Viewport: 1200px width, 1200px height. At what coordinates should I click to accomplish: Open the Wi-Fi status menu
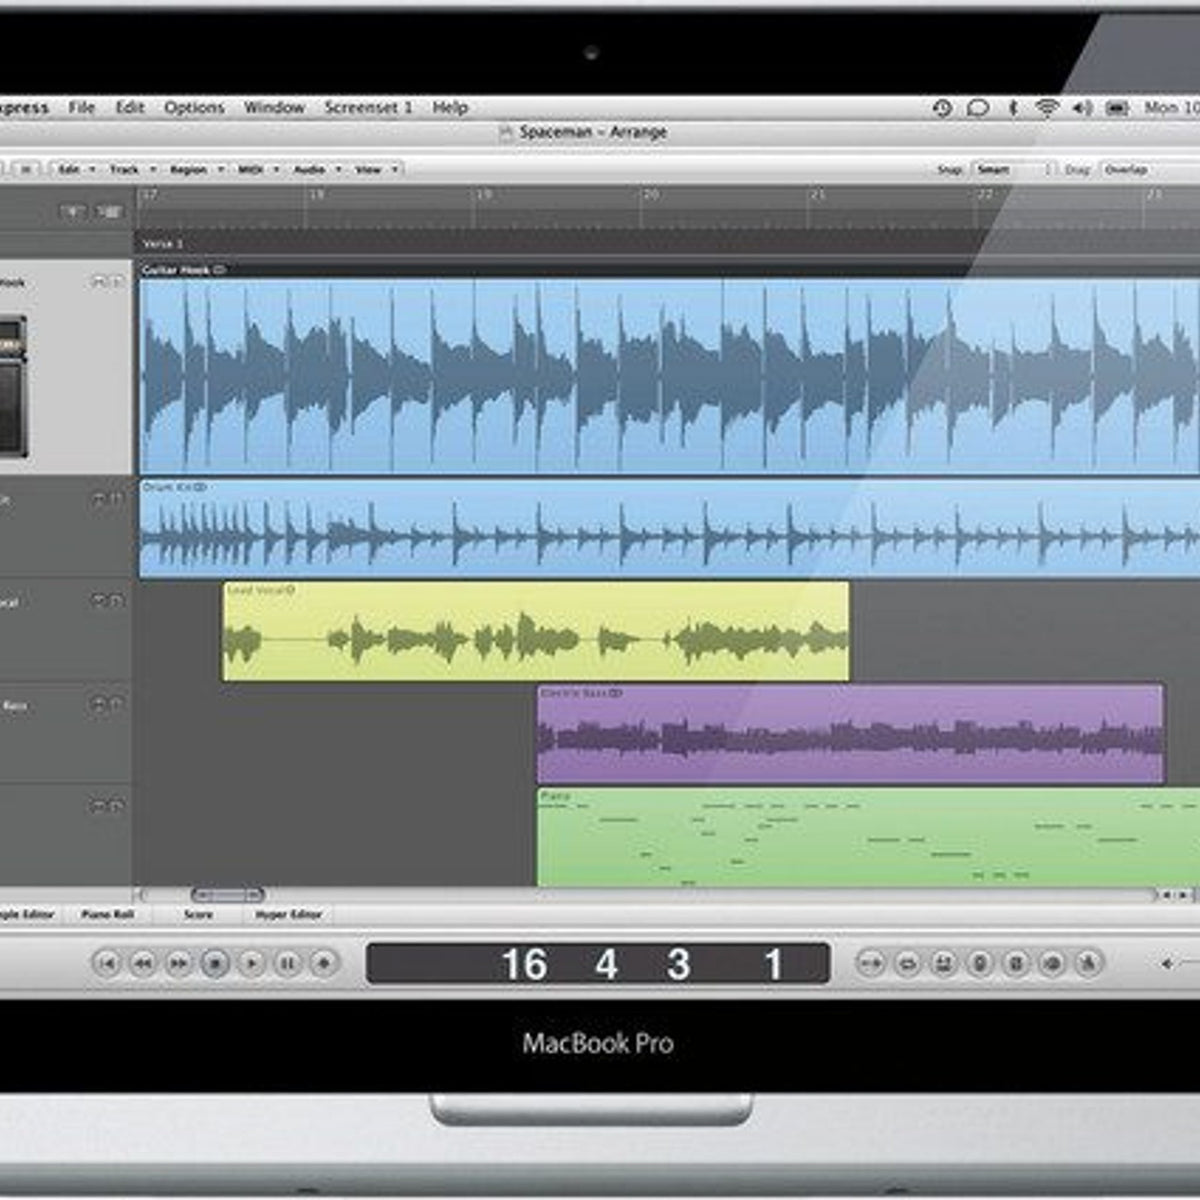point(1046,108)
